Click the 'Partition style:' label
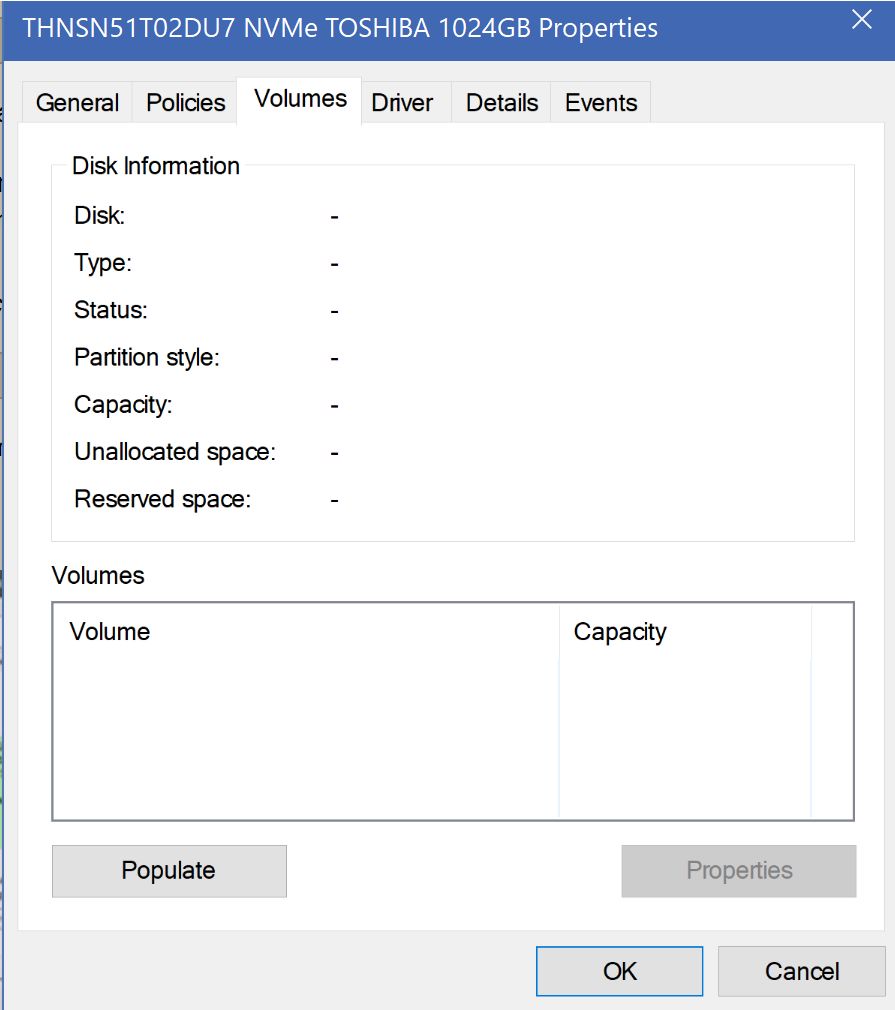The image size is (895, 1010). (x=147, y=357)
